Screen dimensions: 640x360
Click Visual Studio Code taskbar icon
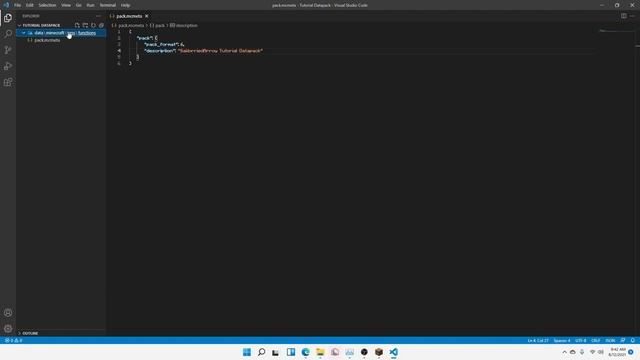393,352
